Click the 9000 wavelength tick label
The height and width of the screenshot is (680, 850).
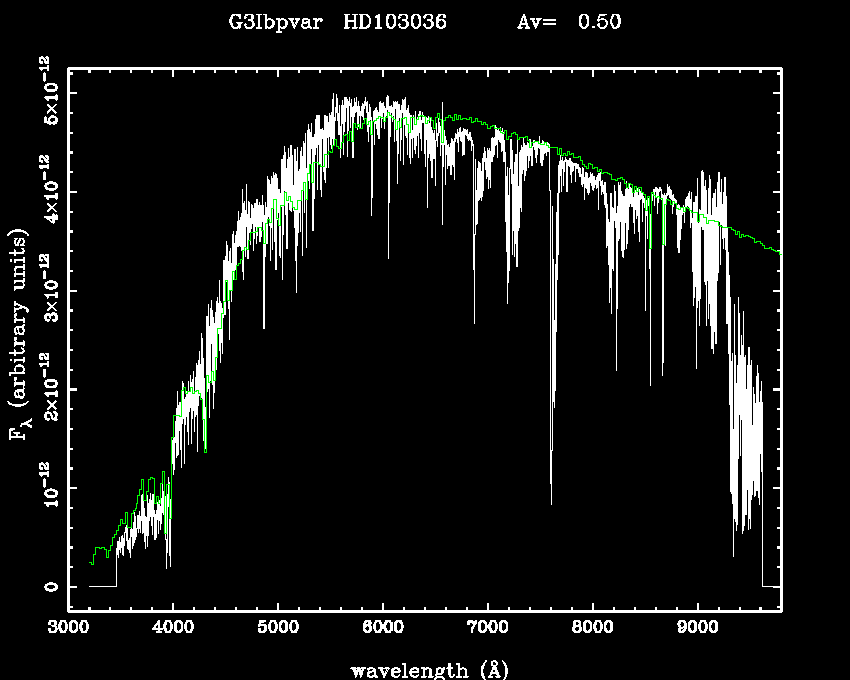[697, 630]
